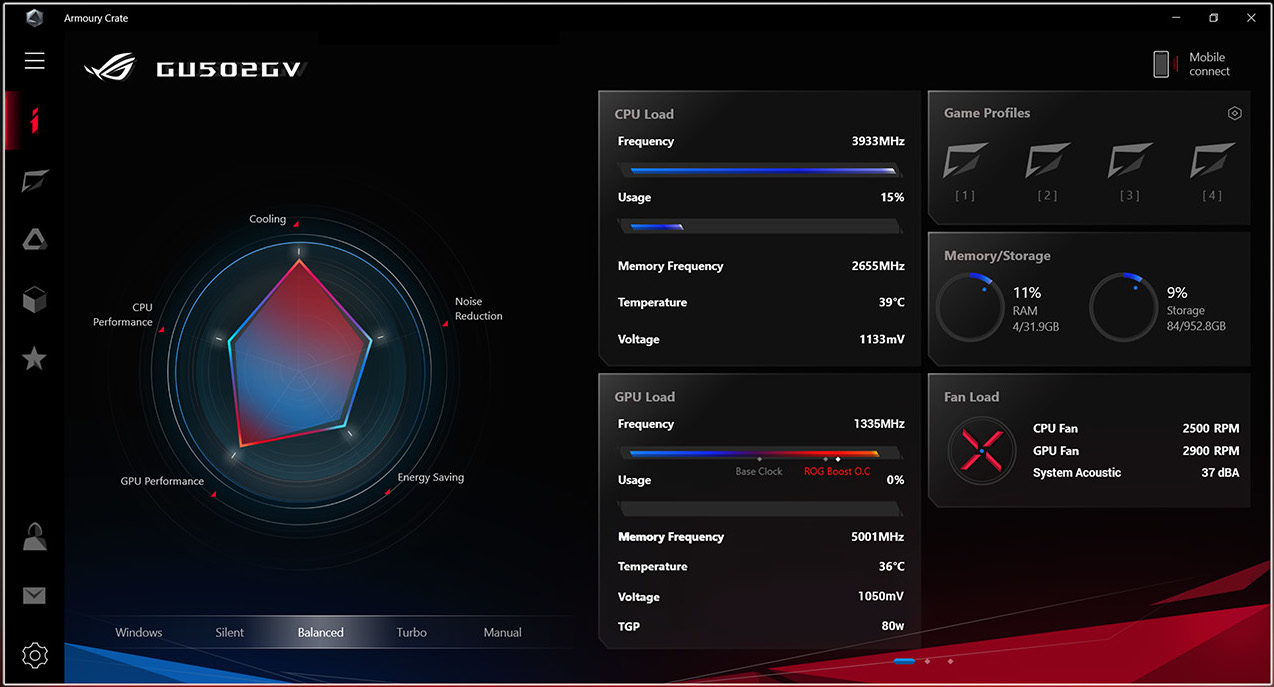
Task: Select the red Home dashboard icon
Action: 35,121
